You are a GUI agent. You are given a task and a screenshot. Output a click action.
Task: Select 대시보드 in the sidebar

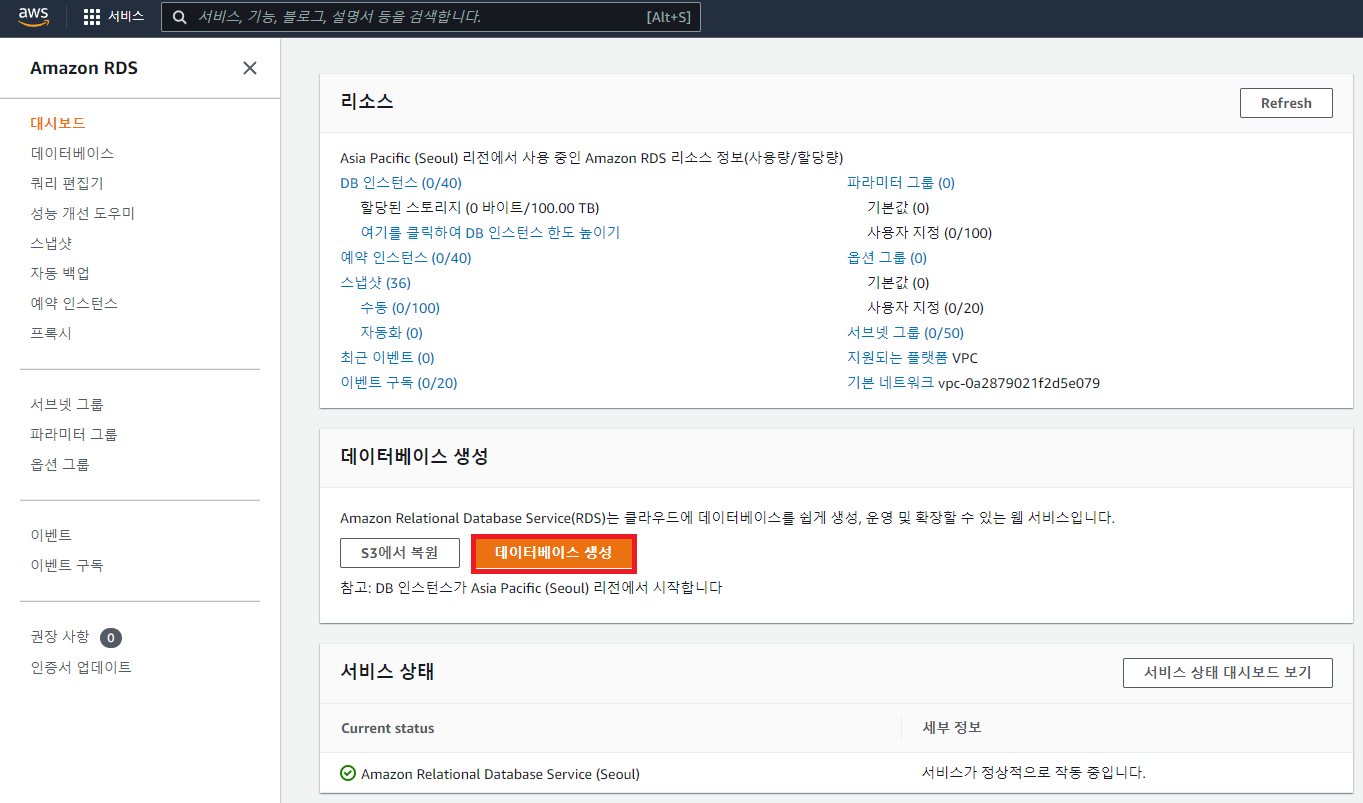pos(58,123)
